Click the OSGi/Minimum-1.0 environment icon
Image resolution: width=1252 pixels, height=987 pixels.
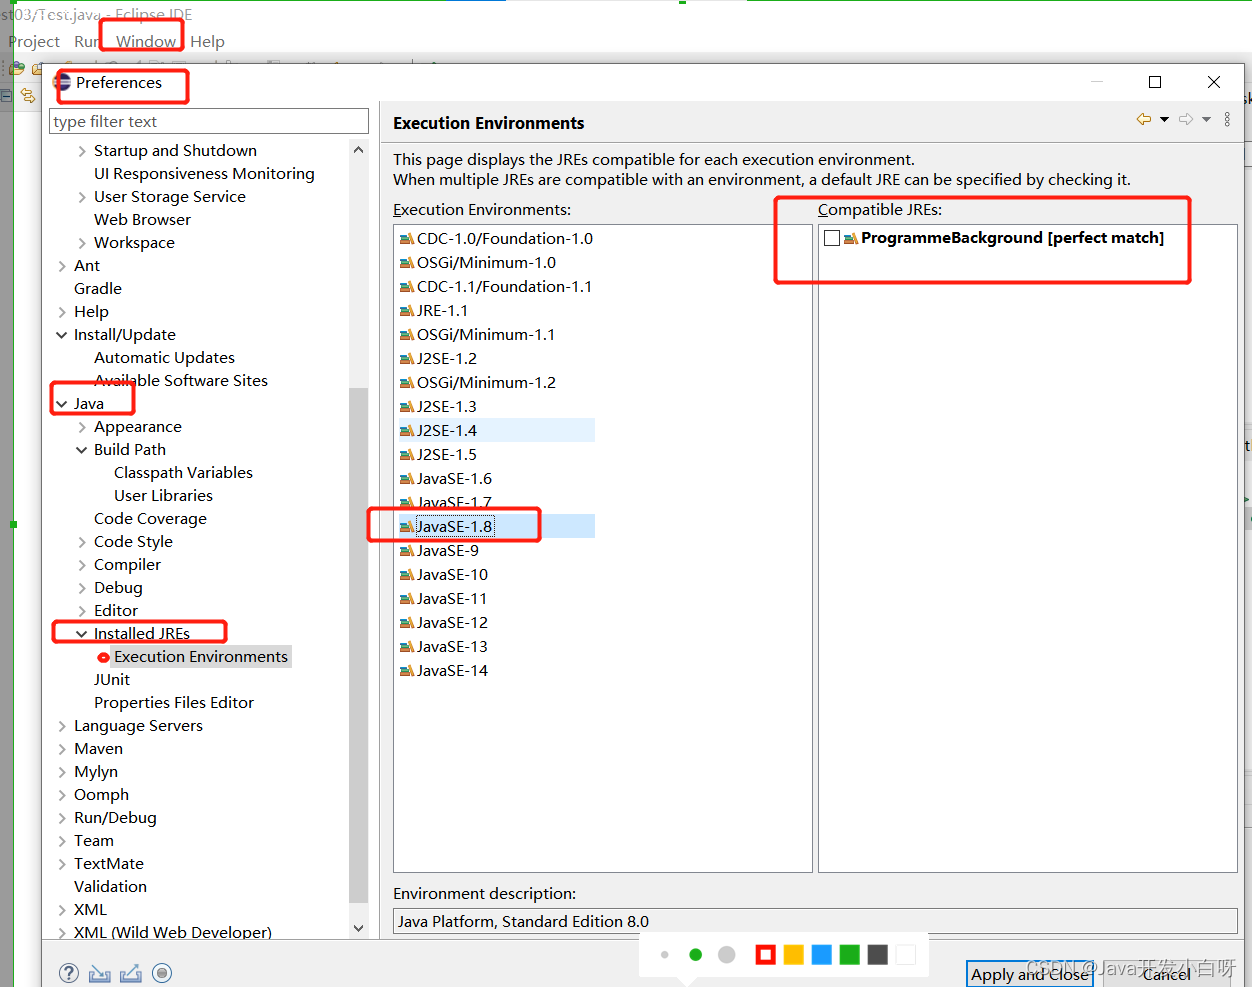point(407,263)
